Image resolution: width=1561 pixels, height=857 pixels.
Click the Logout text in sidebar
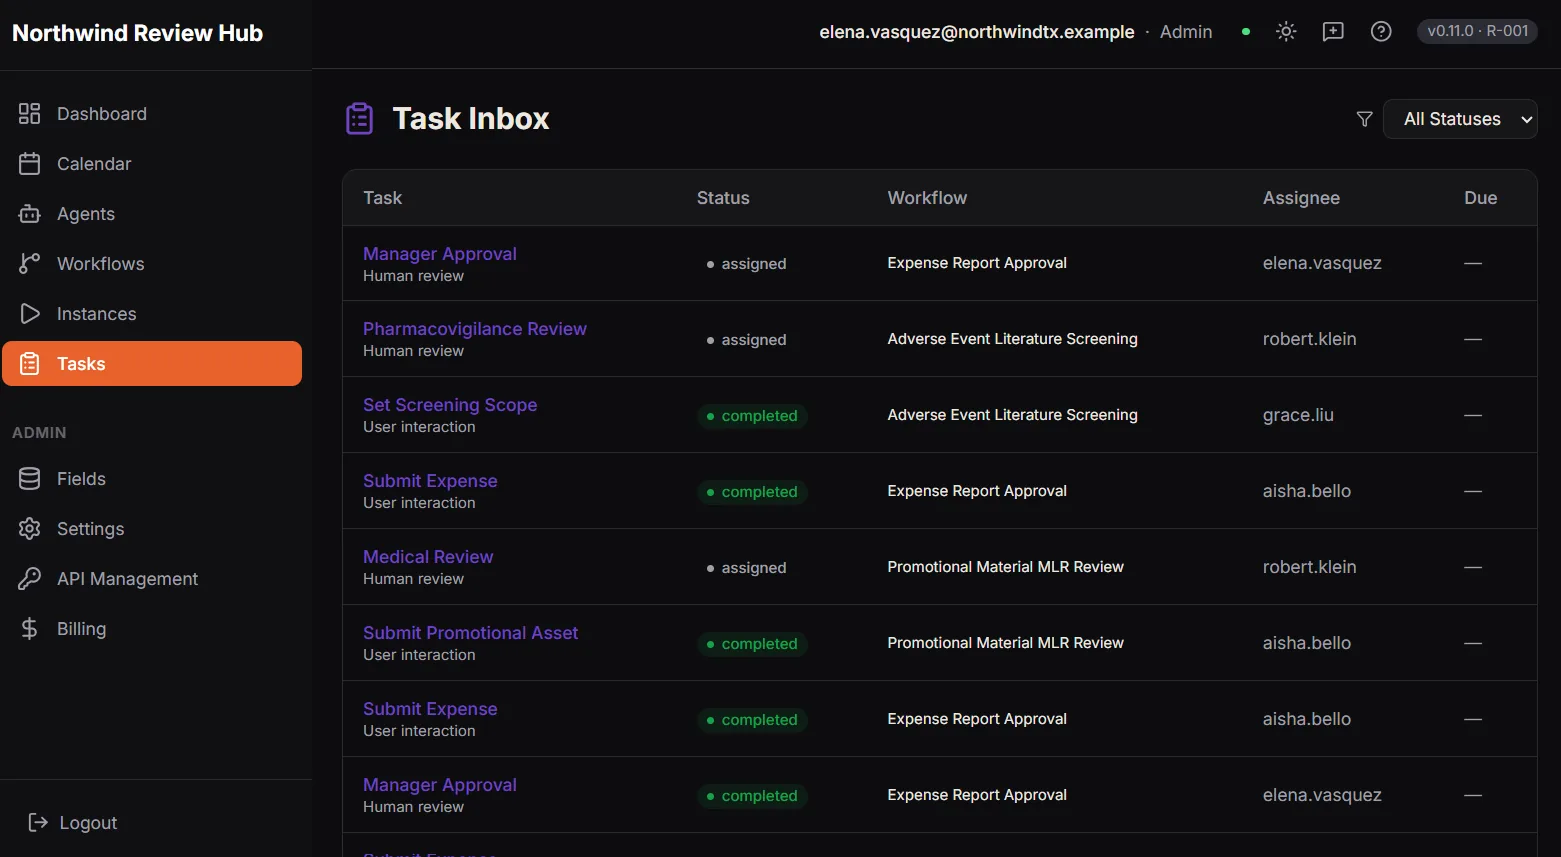[88, 823]
